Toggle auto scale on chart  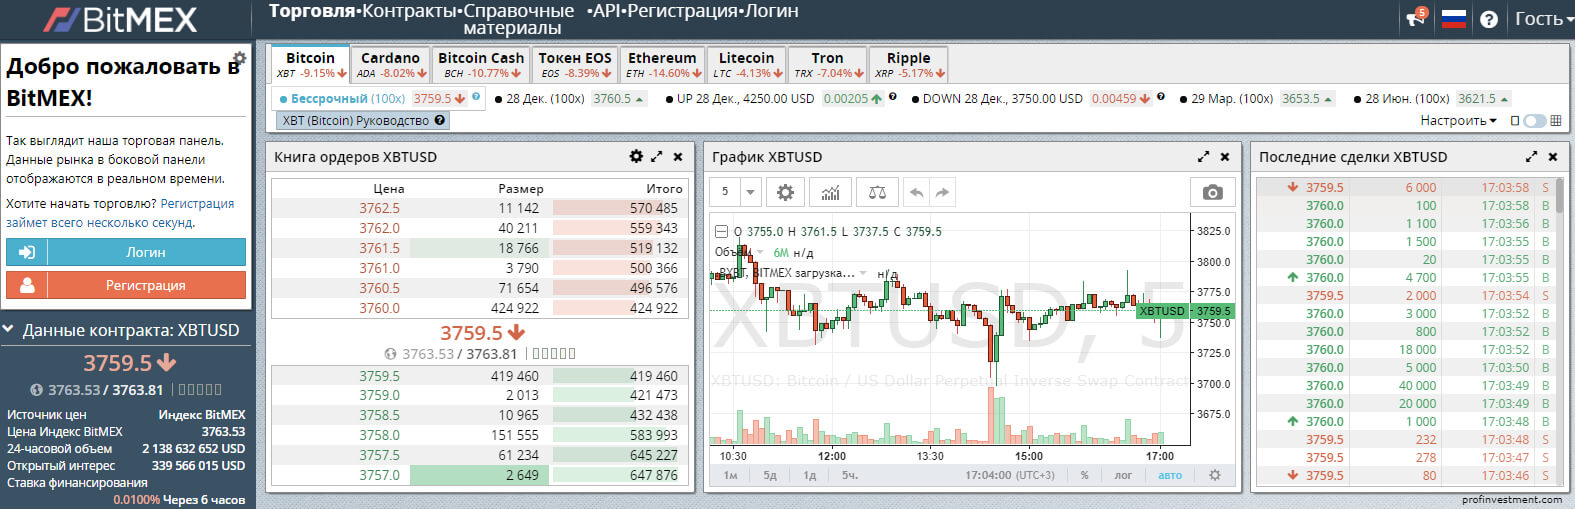tap(1170, 475)
